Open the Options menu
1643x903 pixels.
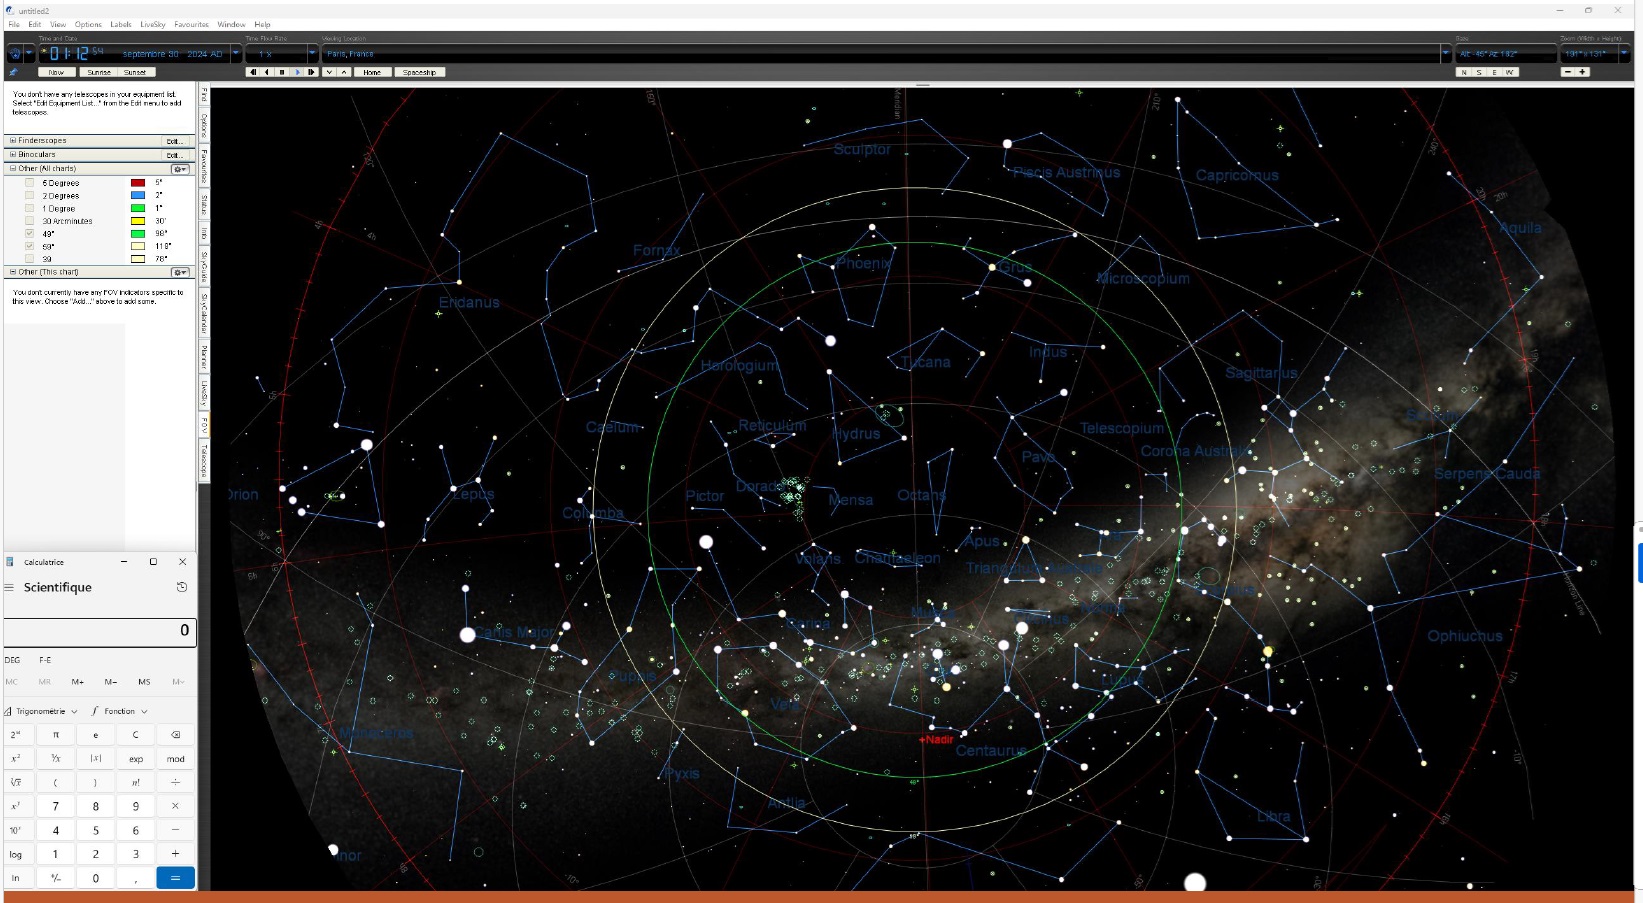click(x=88, y=24)
